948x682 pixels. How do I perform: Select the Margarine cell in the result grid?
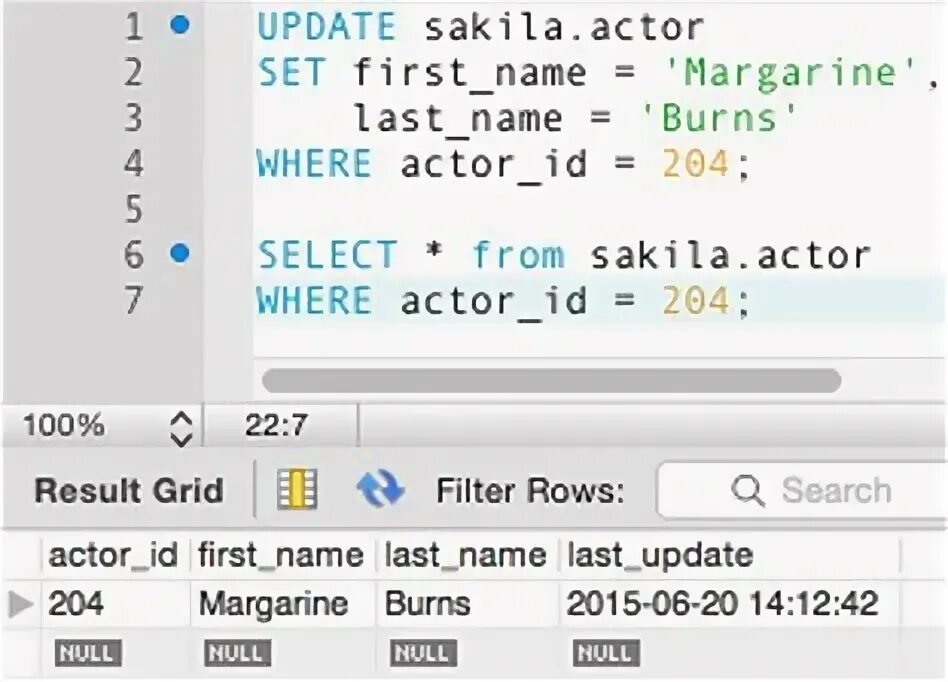point(281,603)
